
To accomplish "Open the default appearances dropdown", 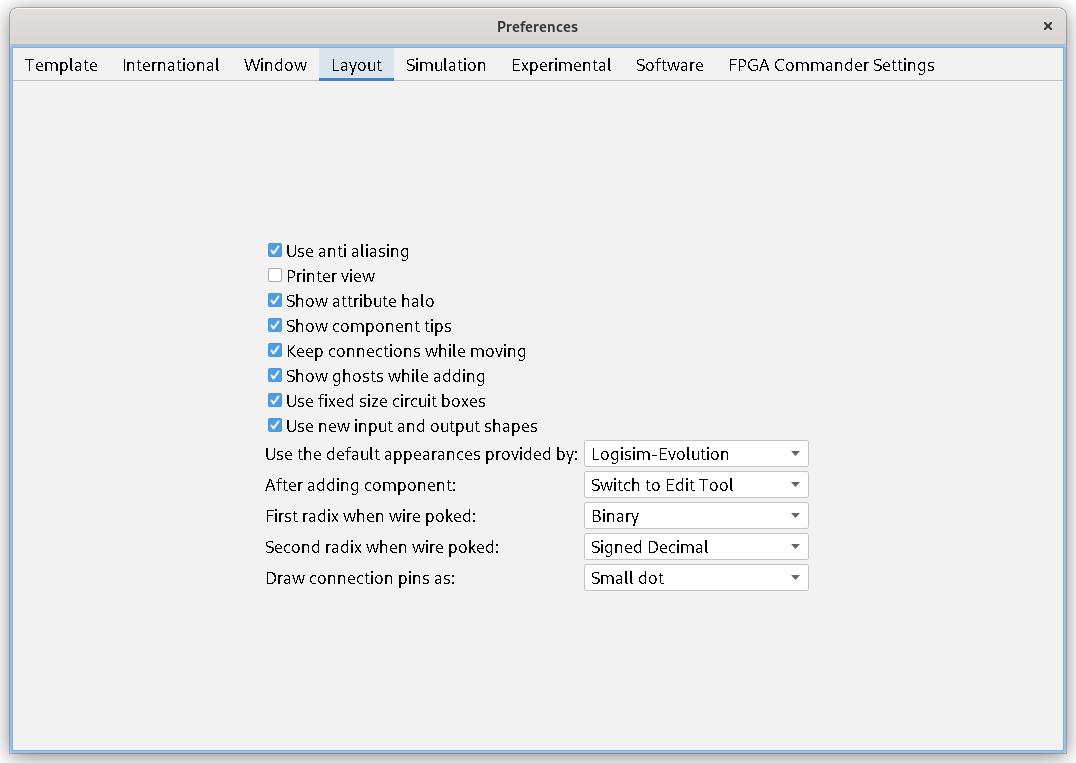I will pos(695,453).
